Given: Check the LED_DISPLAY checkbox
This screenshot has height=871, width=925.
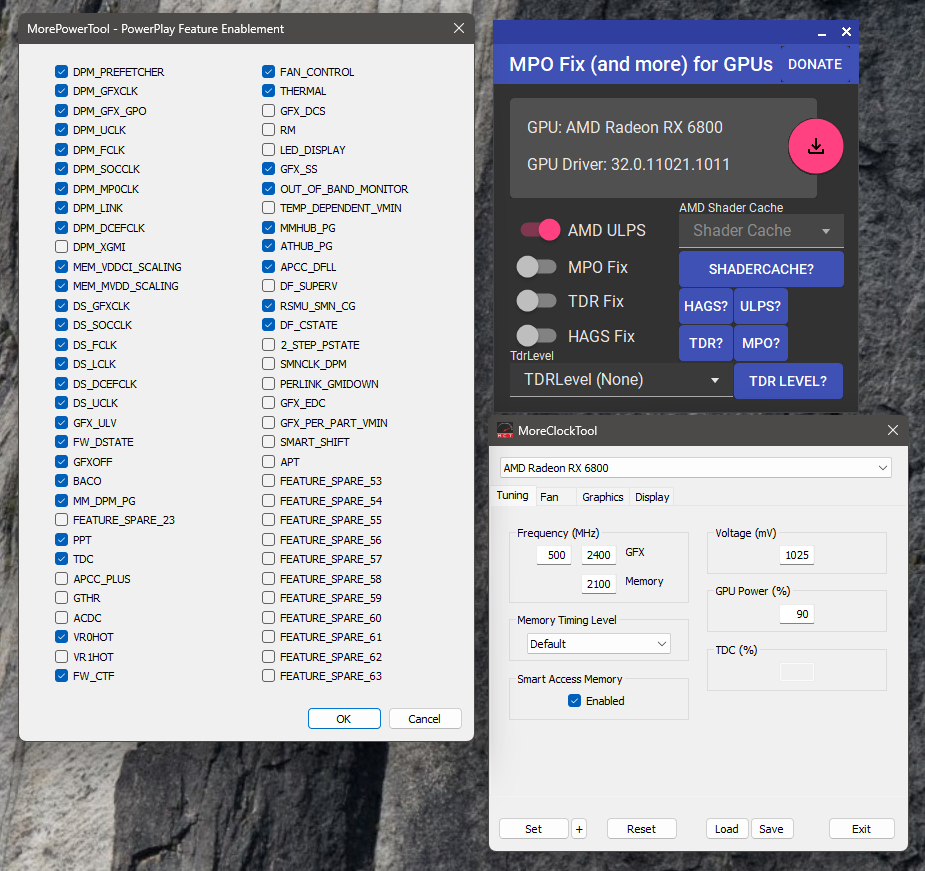Looking at the screenshot, I should pyautogui.click(x=268, y=150).
